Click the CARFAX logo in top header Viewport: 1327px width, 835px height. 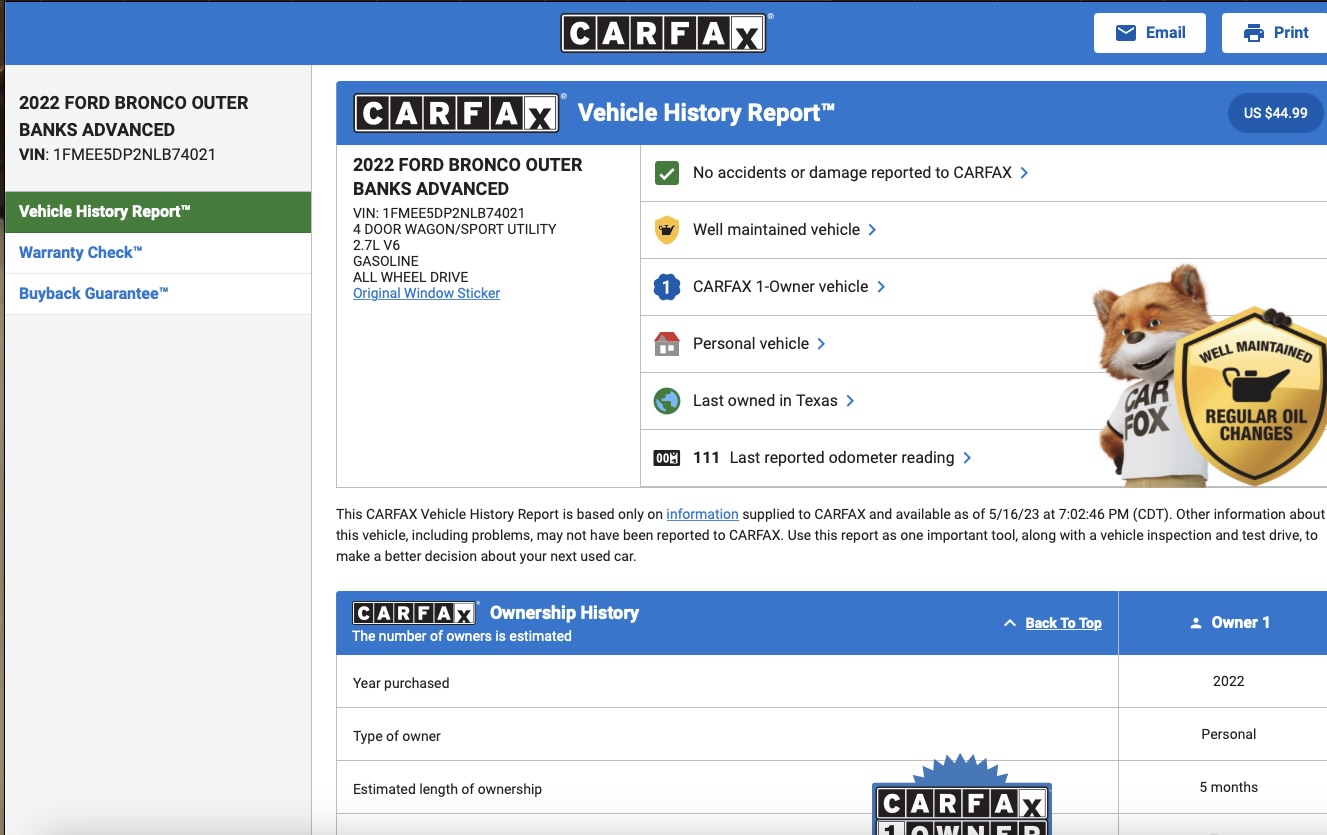[663, 33]
